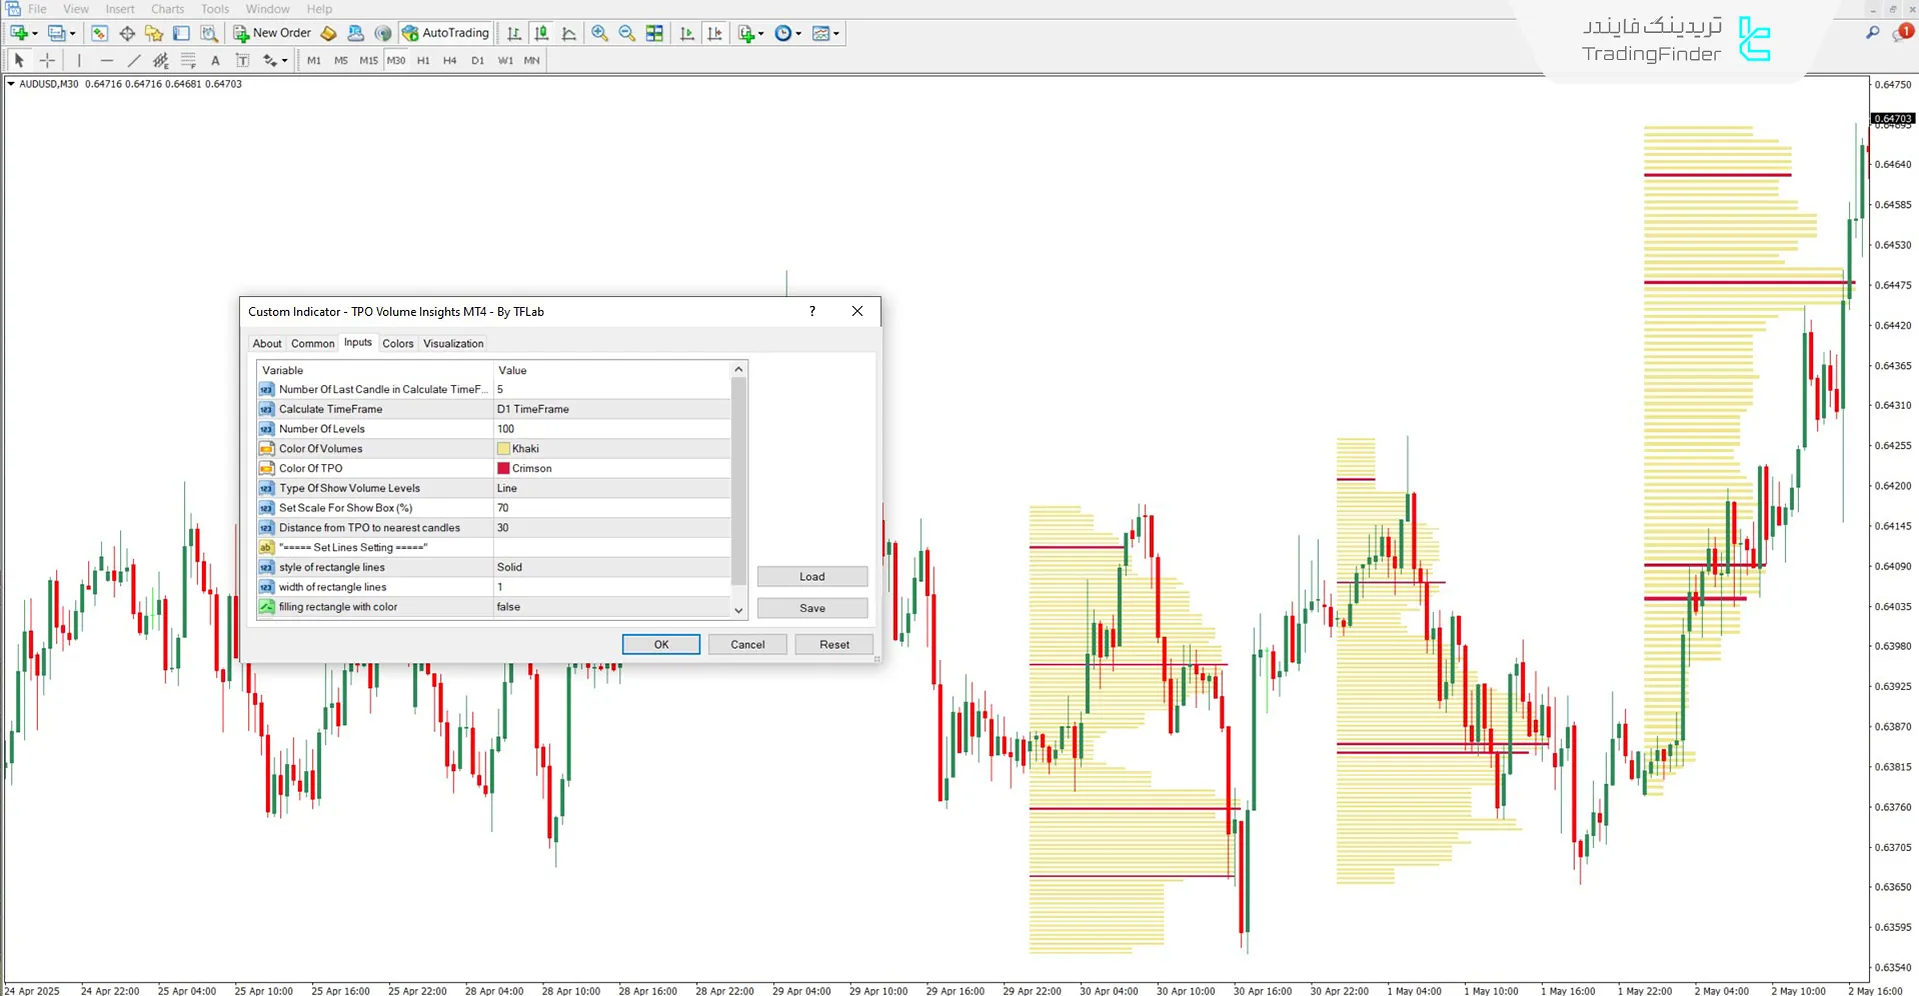Select the text annotation tool
The width and height of the screenshot is (1919, 996).
click(215, 60)
